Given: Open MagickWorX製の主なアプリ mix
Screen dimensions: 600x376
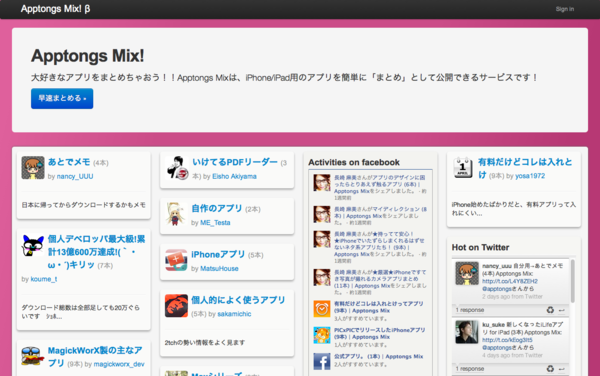Looking at the screenshot, I should click(95, 356).
